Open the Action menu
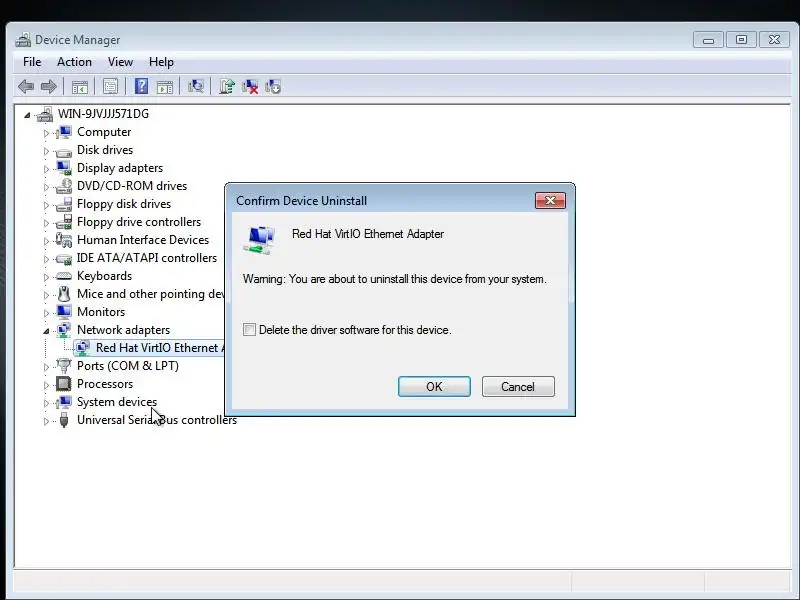Viewport: 800px width, 600px height. coord(74,62)
